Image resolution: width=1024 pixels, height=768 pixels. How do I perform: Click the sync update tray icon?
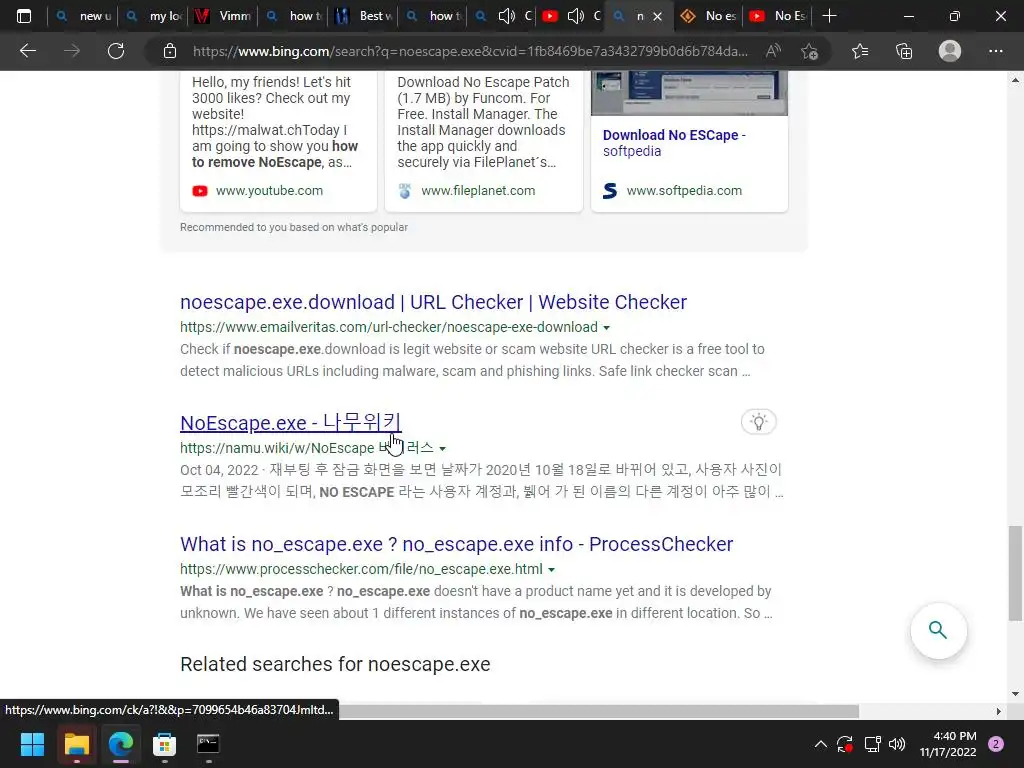[x=845, y=744]
